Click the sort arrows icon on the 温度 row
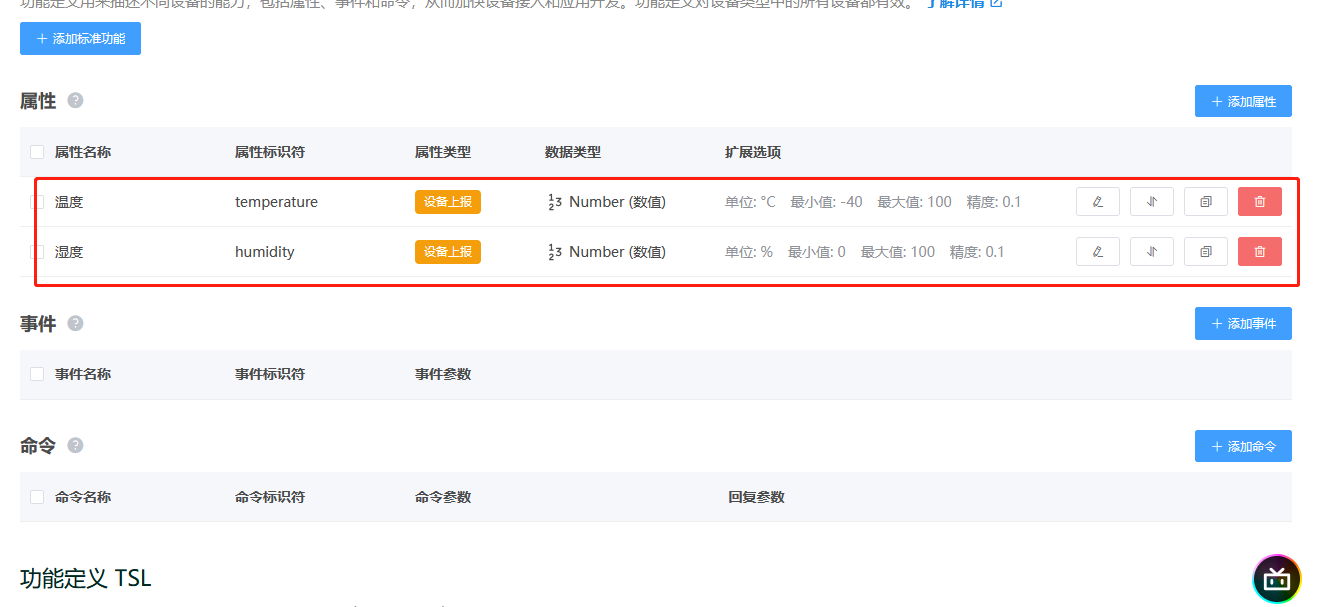1317x607 pixels. click(1151, 201)
